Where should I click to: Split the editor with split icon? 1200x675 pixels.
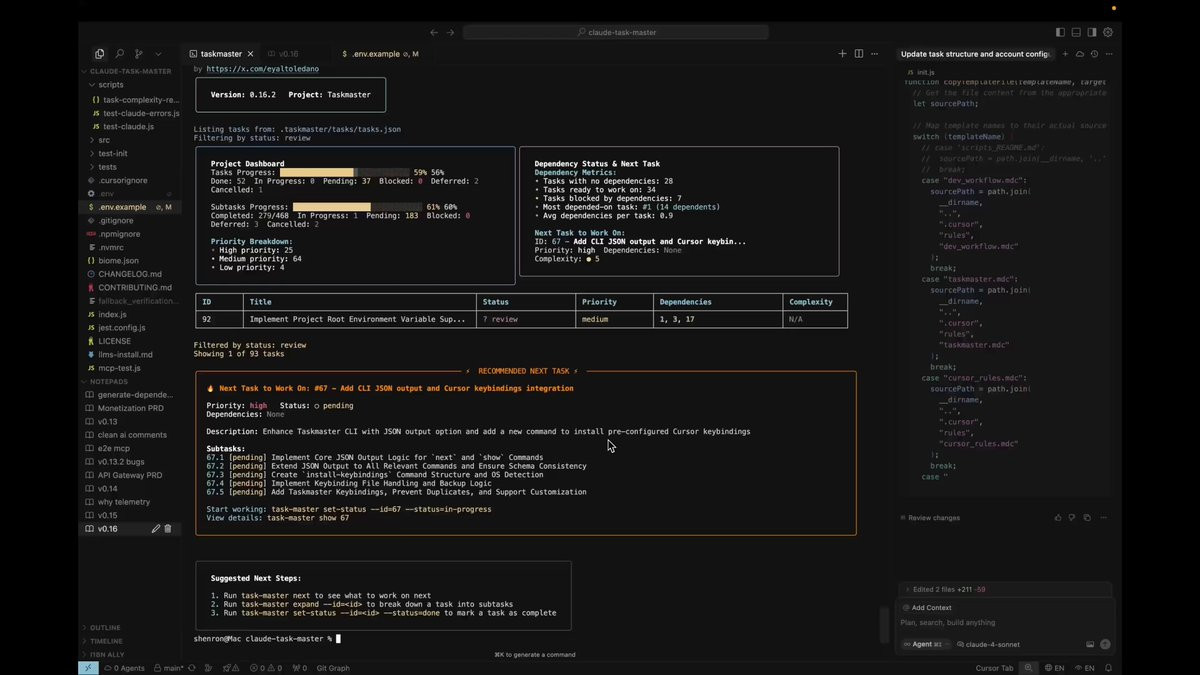859,54
